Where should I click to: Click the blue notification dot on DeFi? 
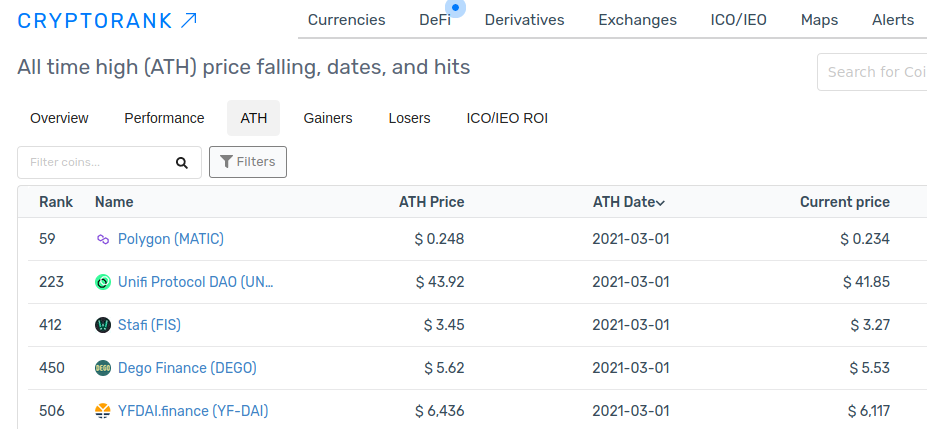(x=455, y=8)
